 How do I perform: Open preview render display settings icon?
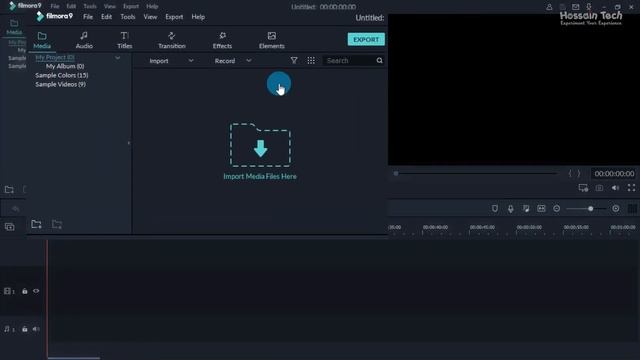click(x=583, y=188)
